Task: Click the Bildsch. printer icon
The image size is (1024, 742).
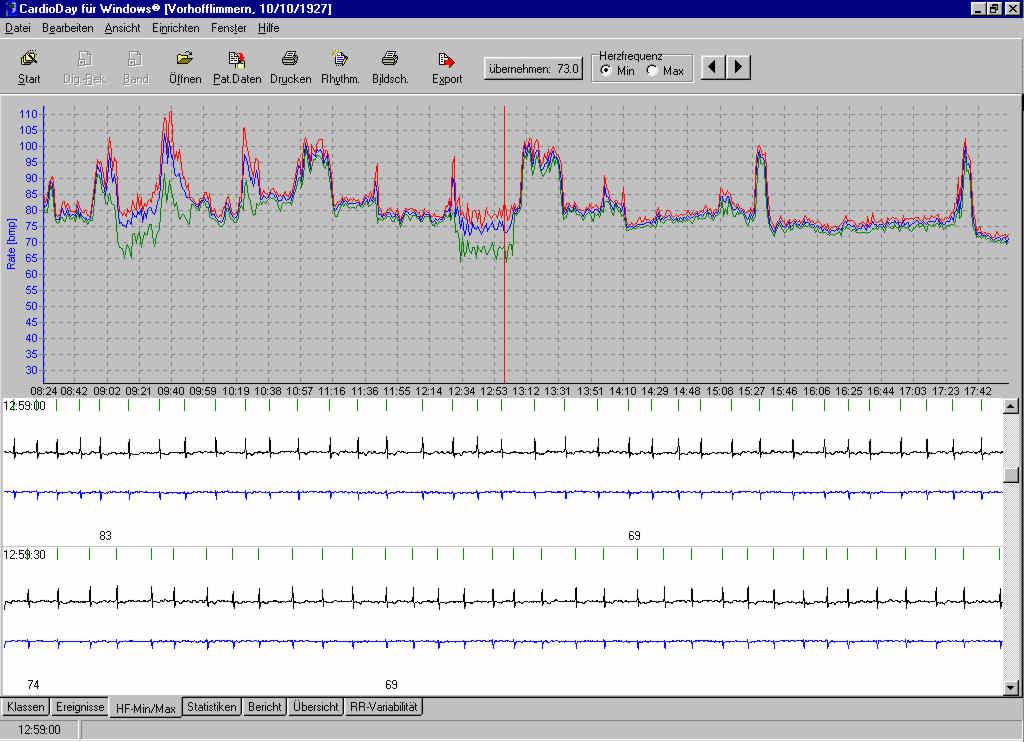Action: (390, 60)
